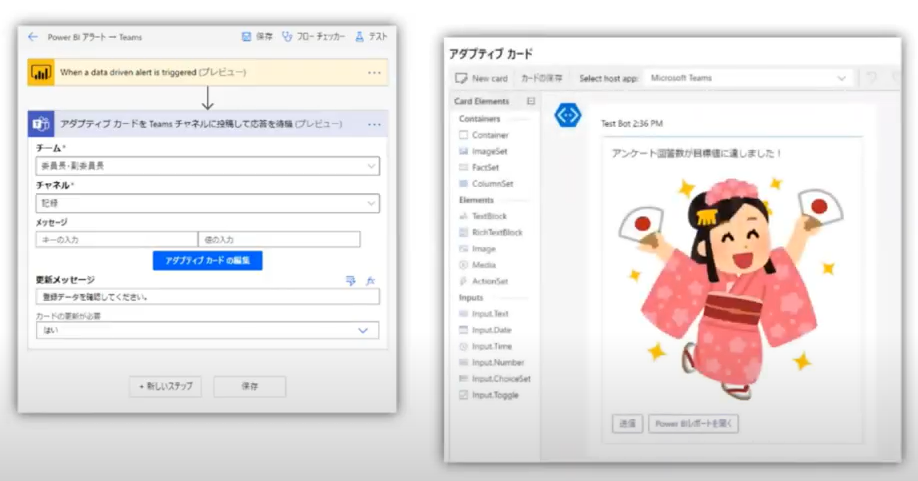Click dynamic content icon beside 更新メッセージ
918x481 pixels.
(351, 281)
